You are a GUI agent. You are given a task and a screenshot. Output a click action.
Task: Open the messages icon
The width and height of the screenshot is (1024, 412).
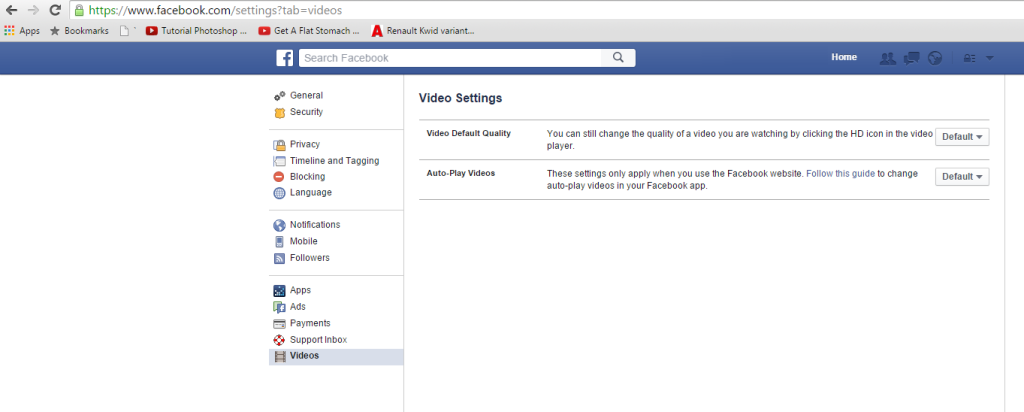[x=911, y=58]
